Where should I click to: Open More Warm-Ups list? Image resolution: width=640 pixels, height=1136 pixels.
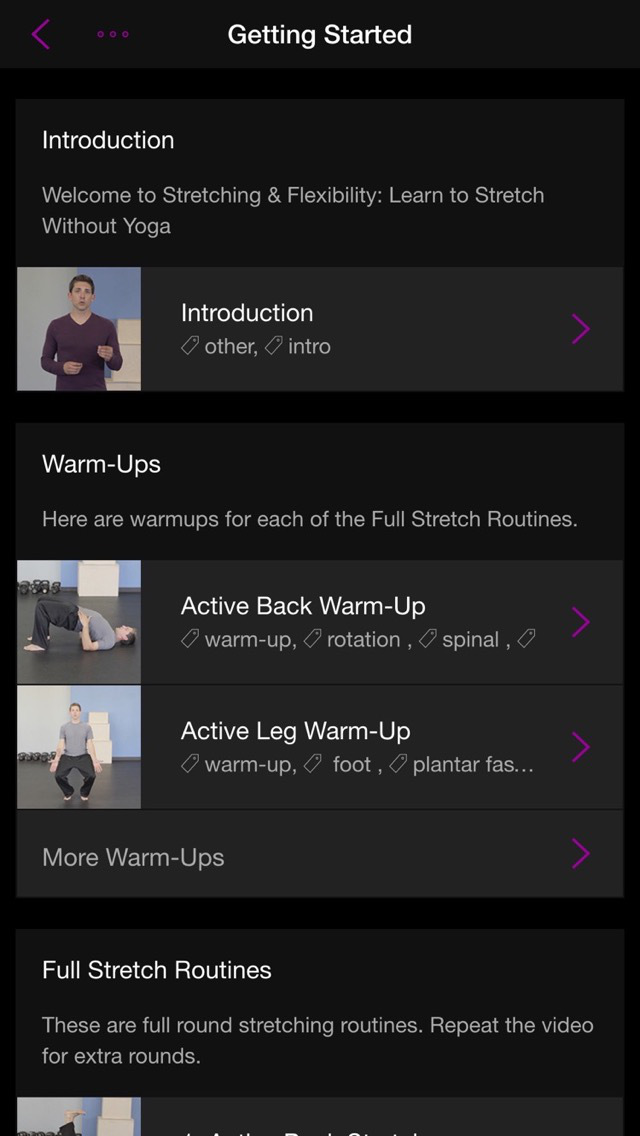click(133, 857)
